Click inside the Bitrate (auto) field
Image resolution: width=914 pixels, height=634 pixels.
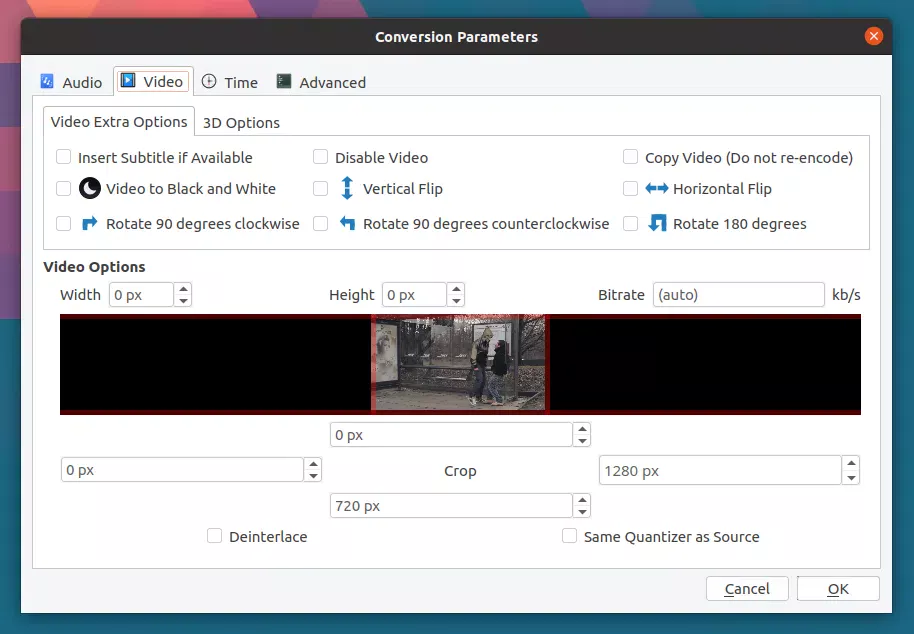738,294
